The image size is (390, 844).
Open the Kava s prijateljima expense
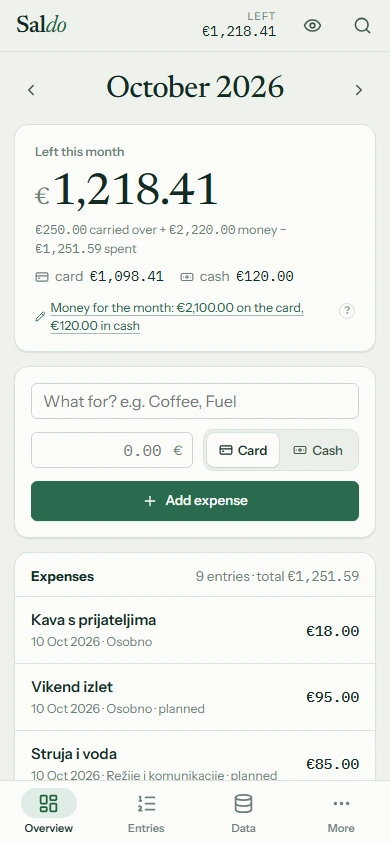pyautogui.click(x=195, y=630)
